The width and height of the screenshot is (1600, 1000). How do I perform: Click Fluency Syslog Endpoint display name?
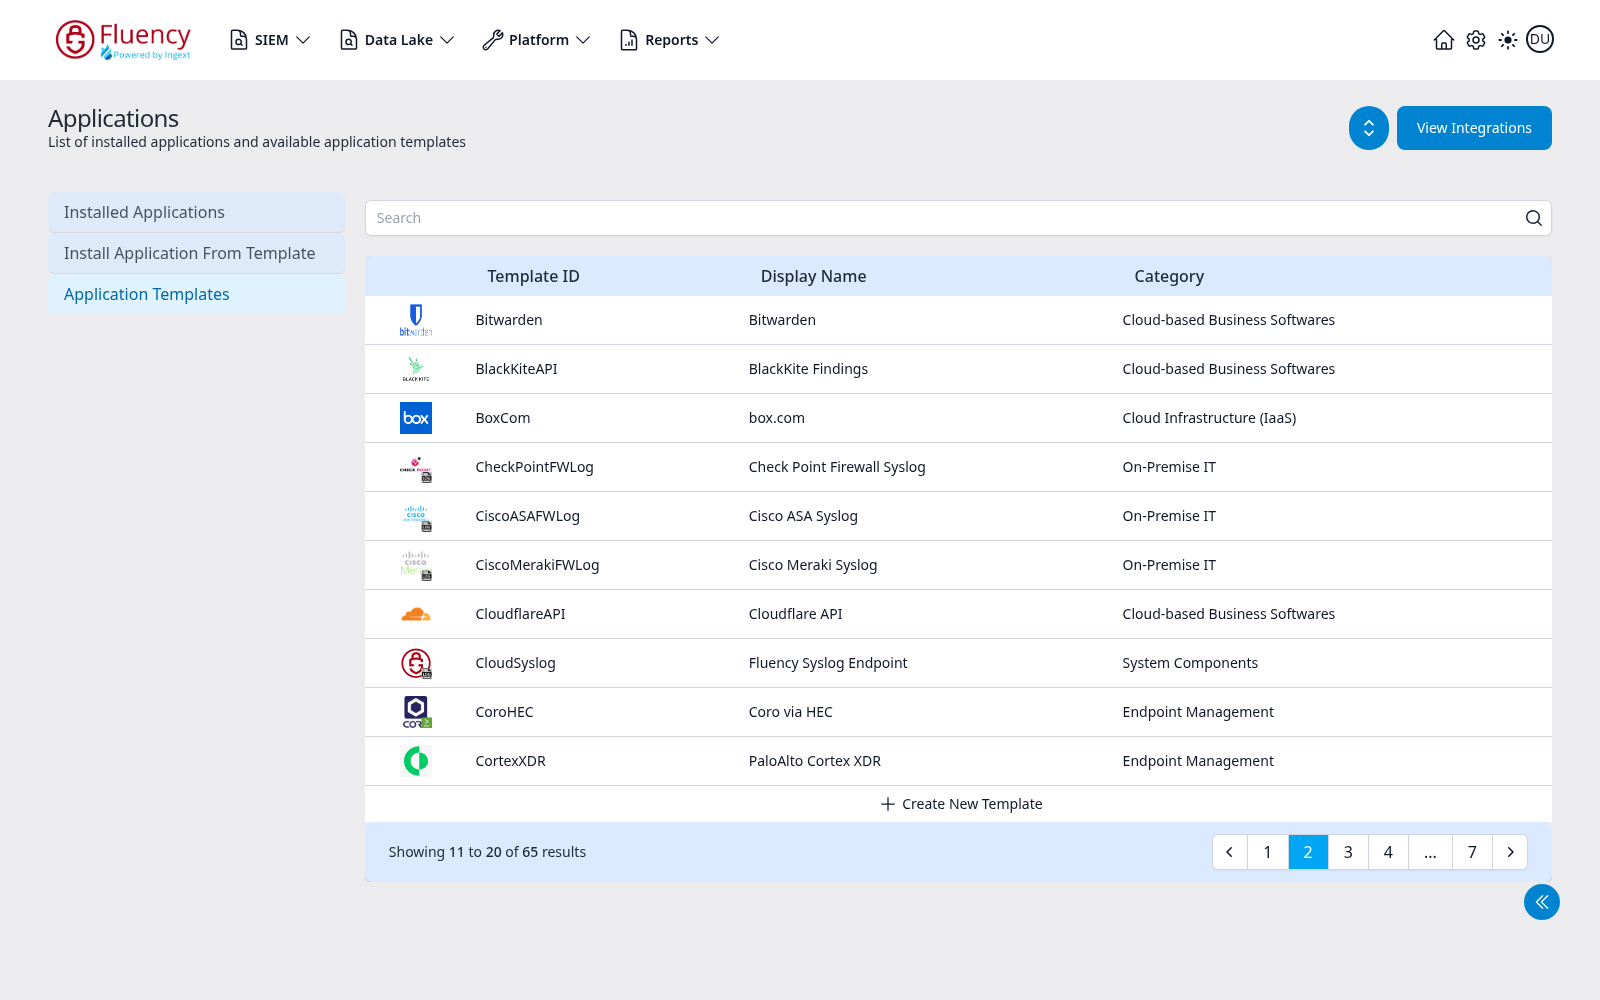[x=828, y=663]
